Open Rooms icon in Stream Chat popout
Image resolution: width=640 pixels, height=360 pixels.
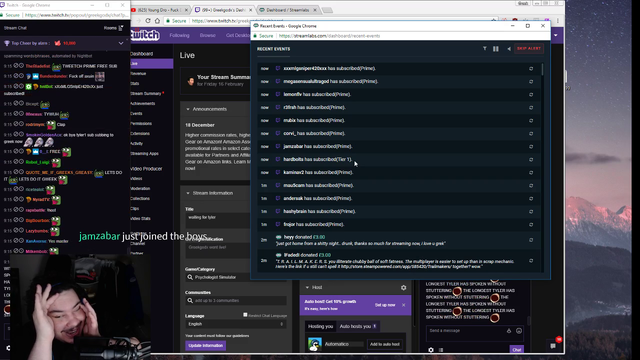120,28
